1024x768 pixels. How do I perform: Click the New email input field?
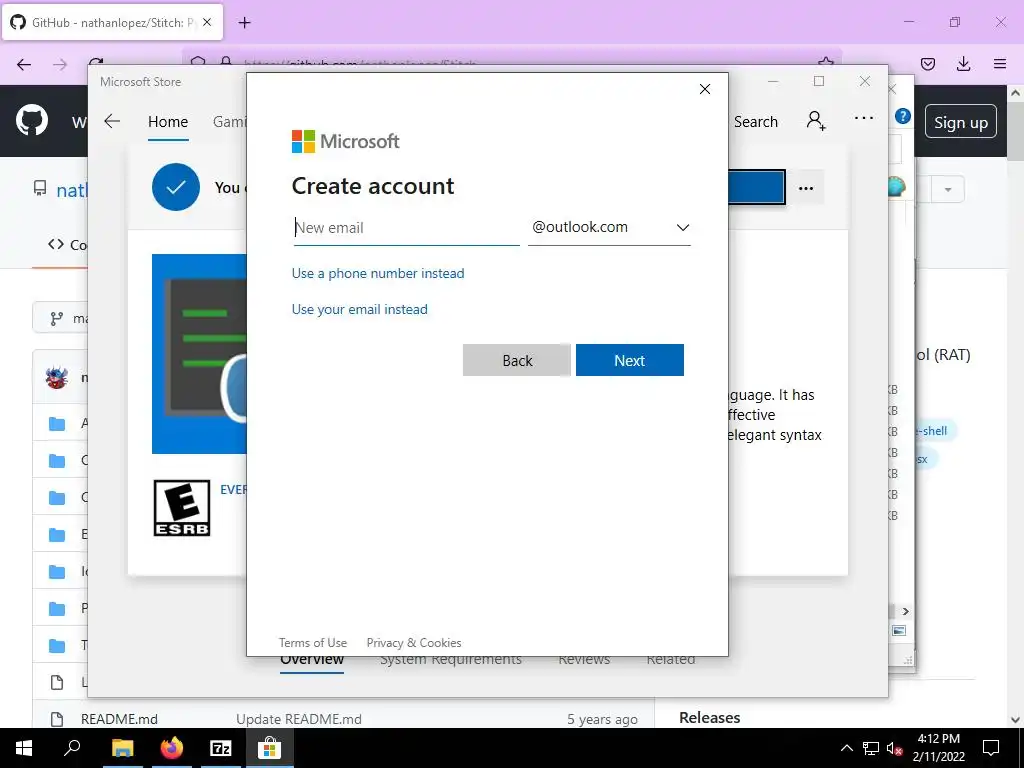coord(406,228)
